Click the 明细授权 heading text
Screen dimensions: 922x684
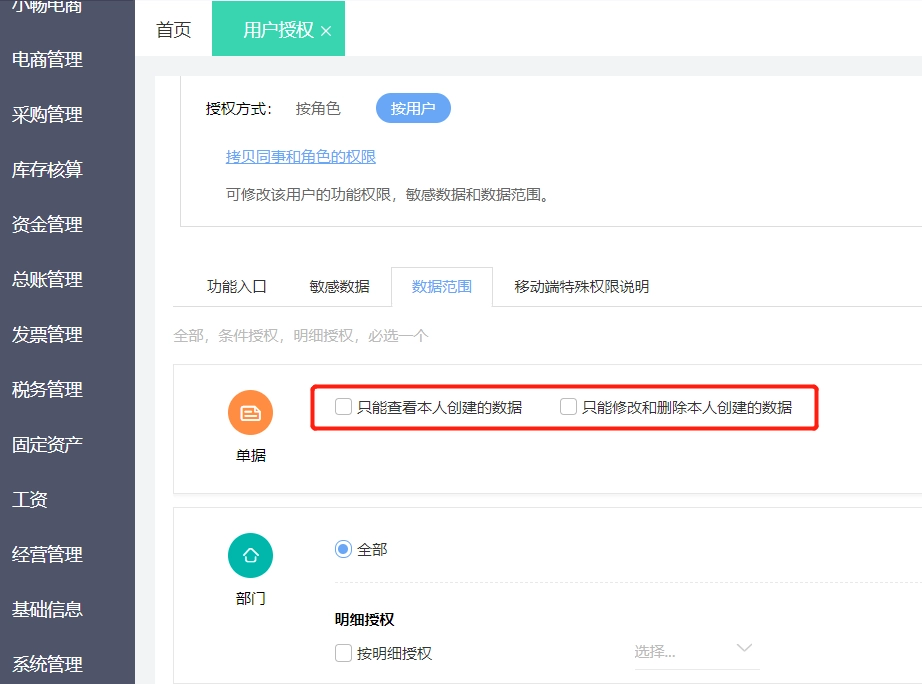(x=365, y=619)
